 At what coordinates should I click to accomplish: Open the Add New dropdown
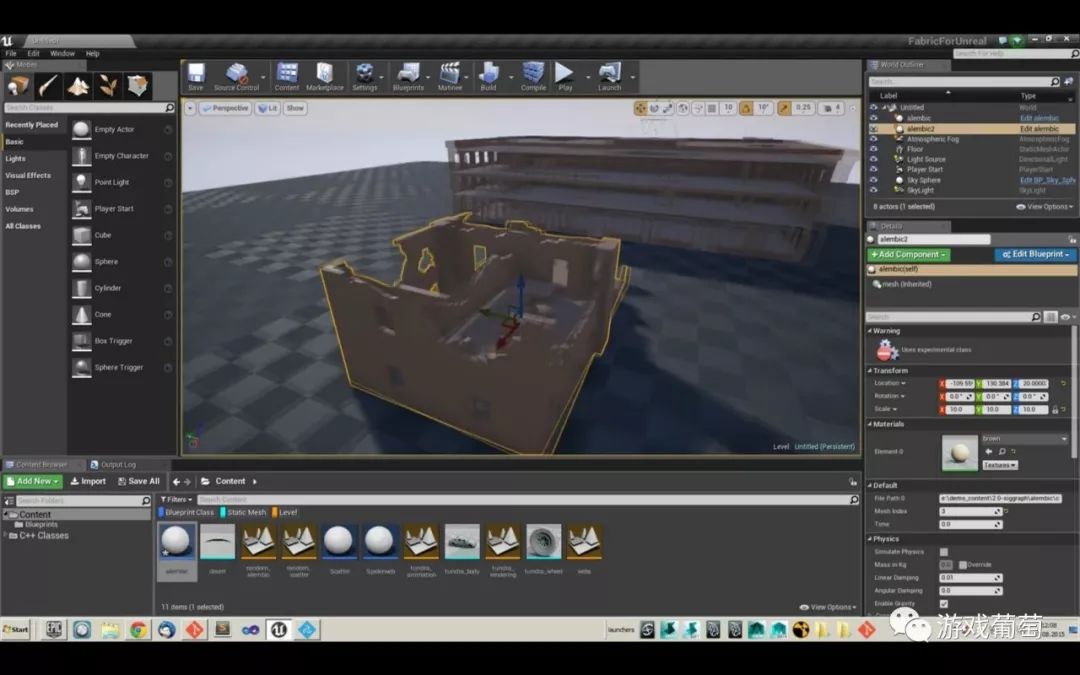point(33,481)
